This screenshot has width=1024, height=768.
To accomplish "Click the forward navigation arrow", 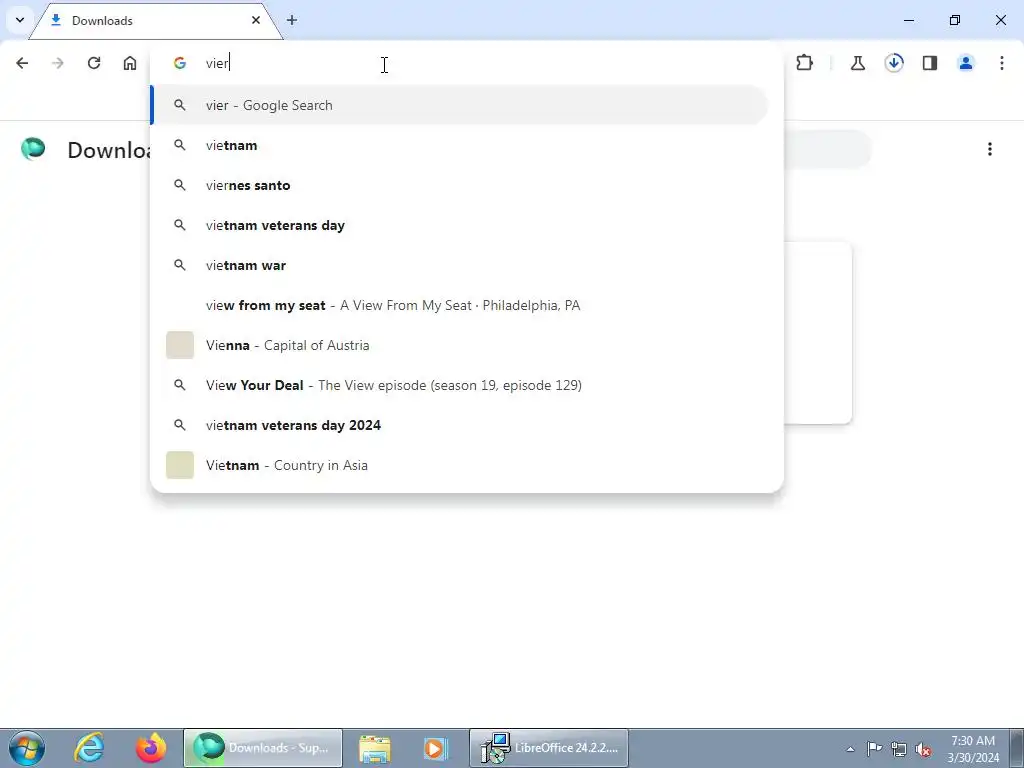I will point(58,63).
